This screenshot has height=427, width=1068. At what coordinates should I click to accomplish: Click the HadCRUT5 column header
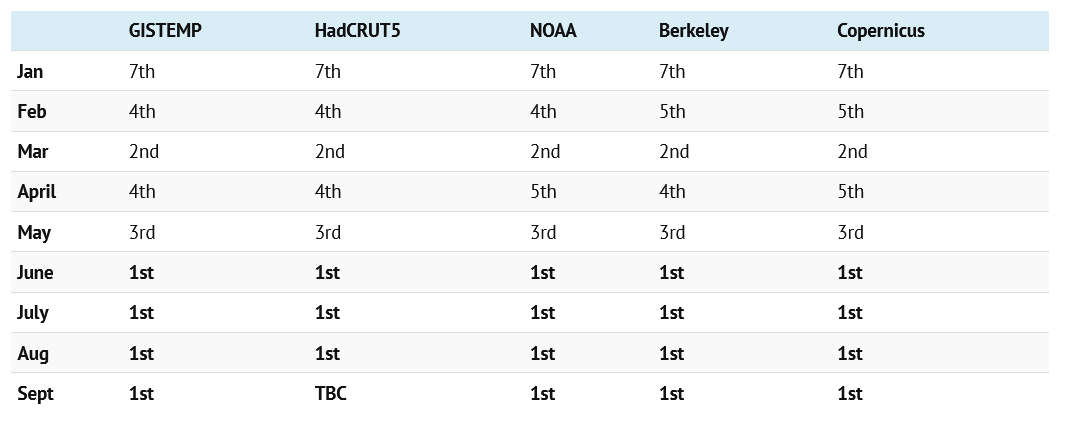pos(356,31)
